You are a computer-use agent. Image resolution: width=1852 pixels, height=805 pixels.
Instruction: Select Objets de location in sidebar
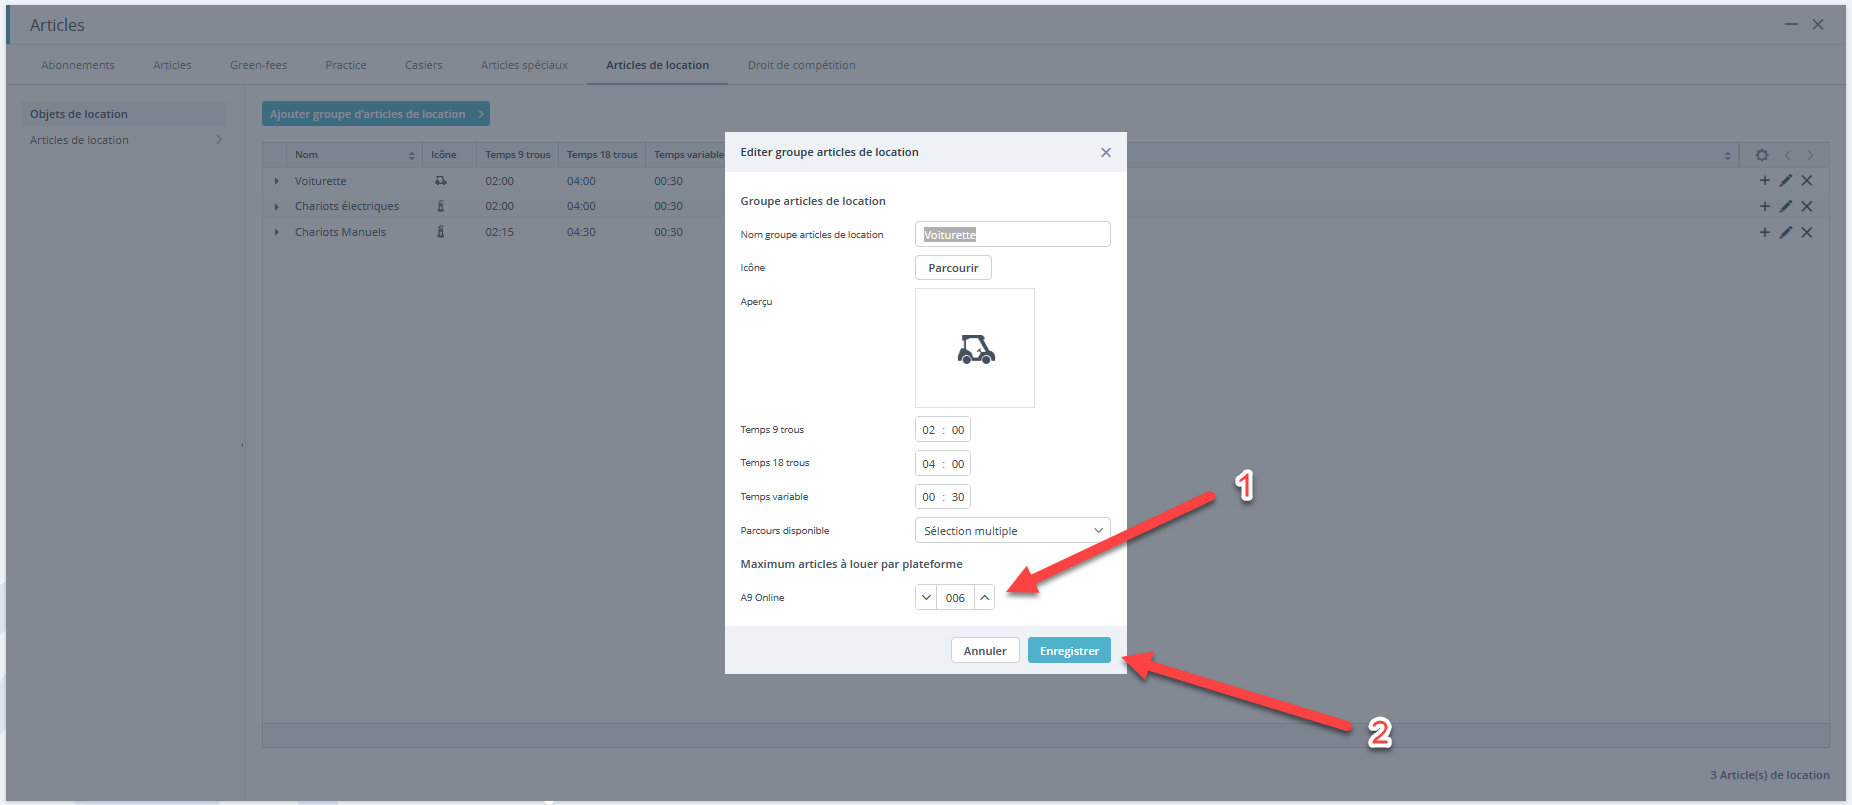(123, 114)
